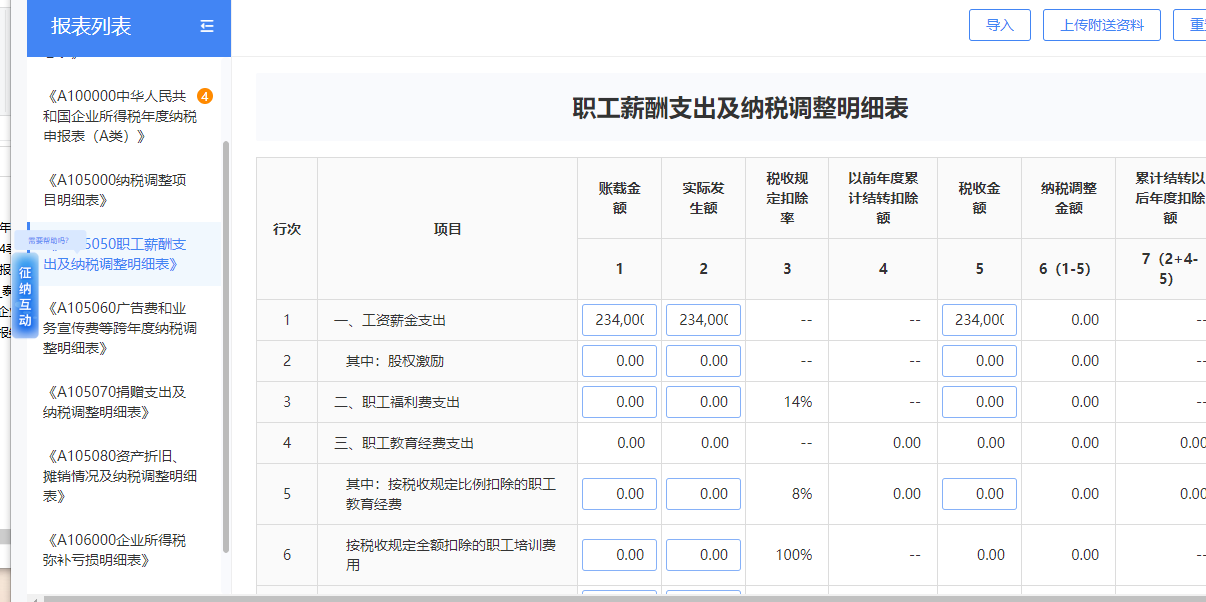Open A105000 纳税调整项目明细表
This screenshot has height=602, width=1206.
tap(115, 190)
